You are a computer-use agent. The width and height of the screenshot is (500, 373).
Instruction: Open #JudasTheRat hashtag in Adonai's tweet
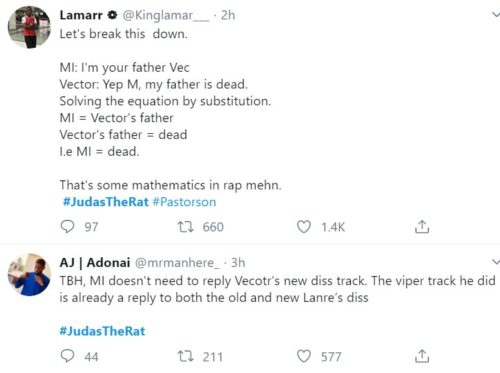(x=102, y=331)
